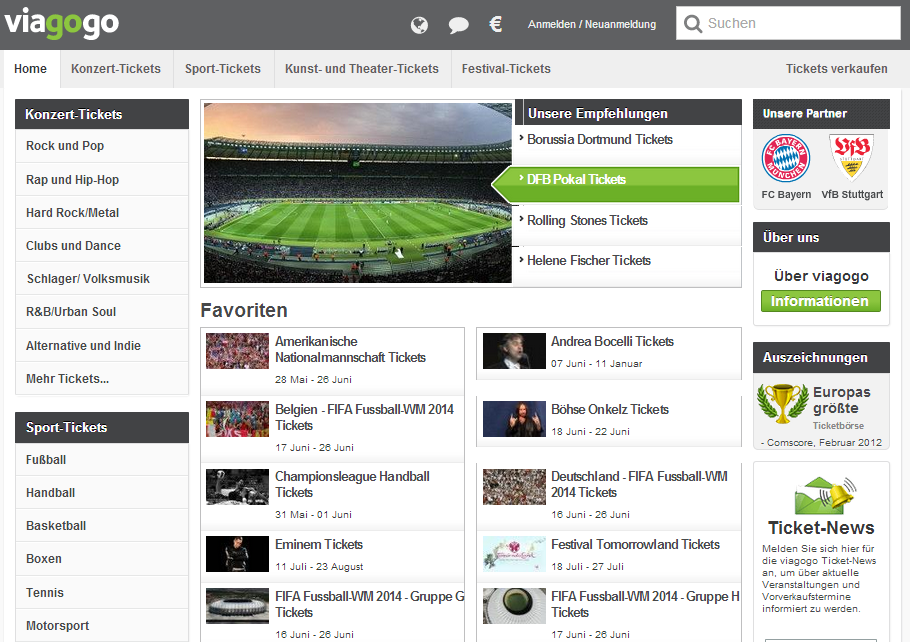This screenshot has width=910, height=642.
Task: Click the speech bubble chat icon
Action: pos(458,25)
